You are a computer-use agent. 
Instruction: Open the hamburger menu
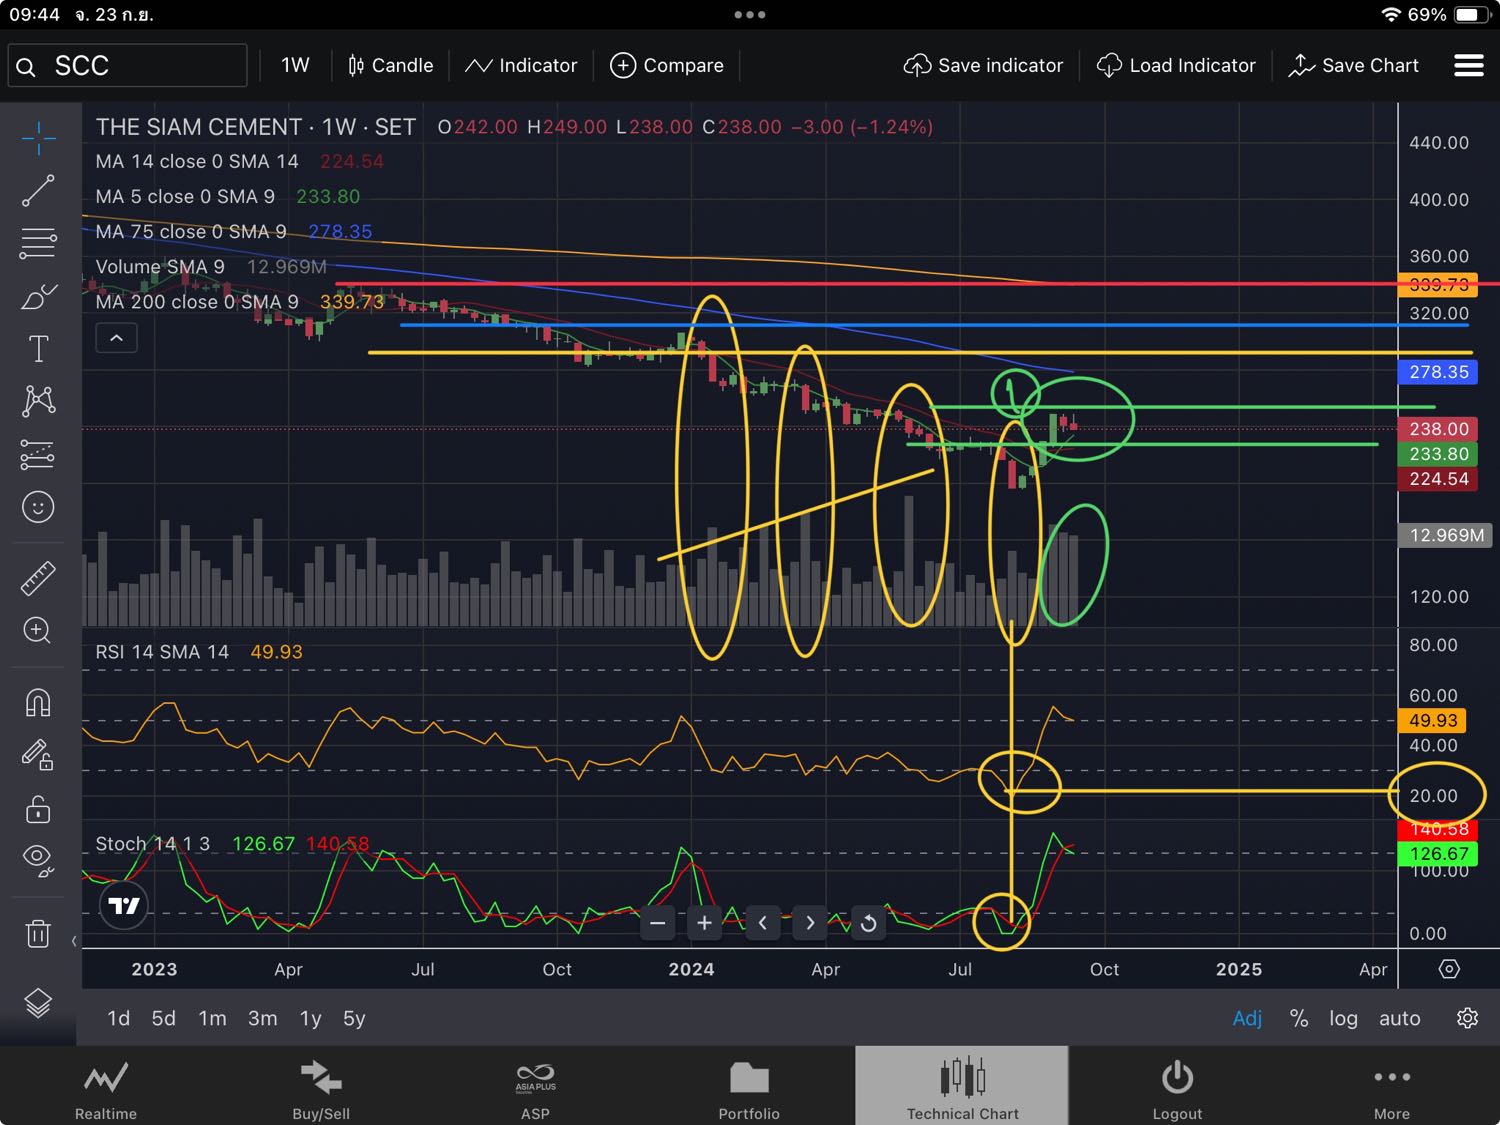(1468, 65)
